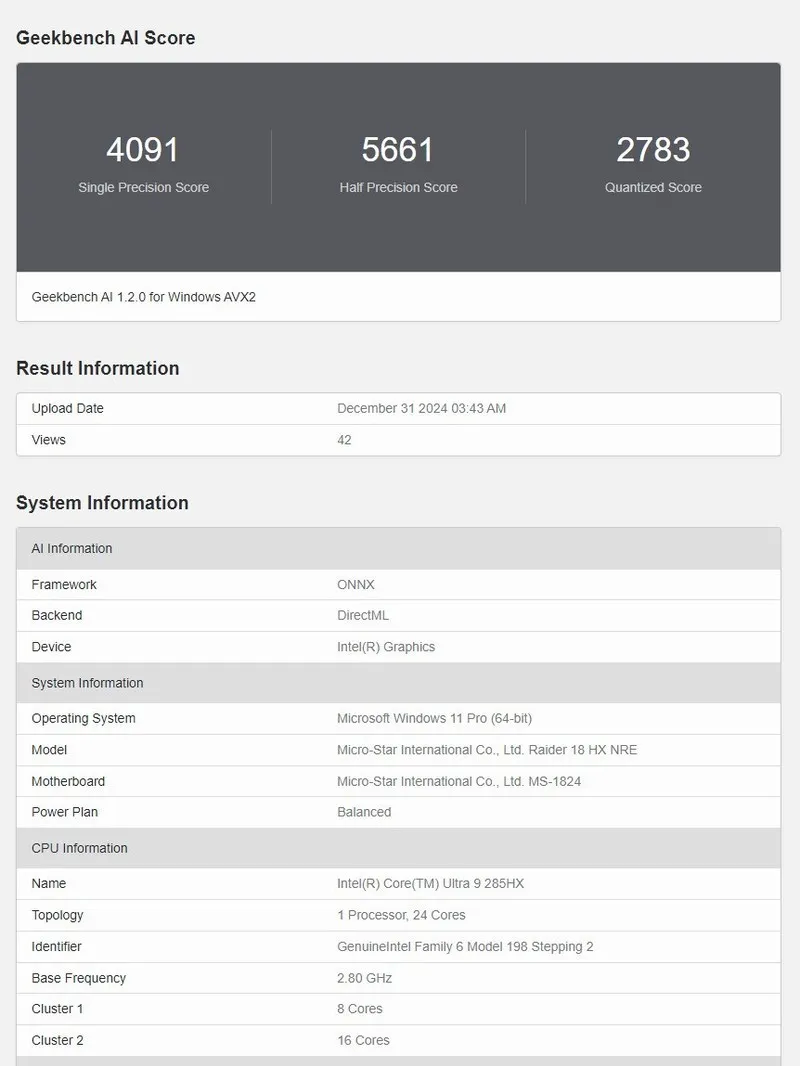The image size is (800, 1066).
Task: Select the Geekbench AI 1.2.0 version text
Action: 144,297
